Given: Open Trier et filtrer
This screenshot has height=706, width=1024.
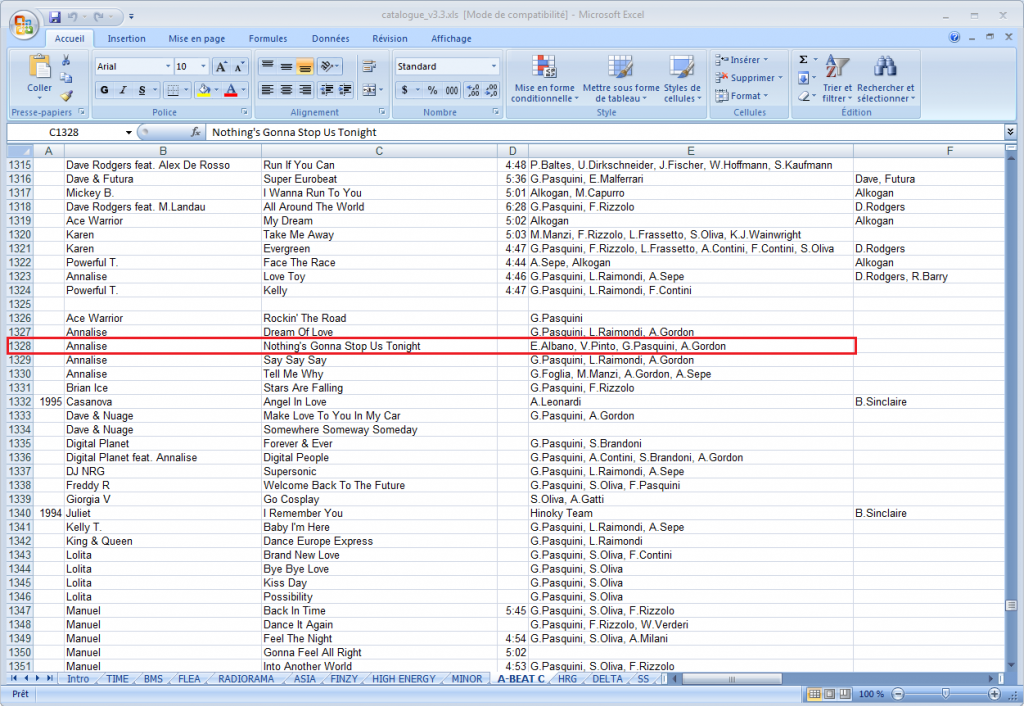Looking at the screenshot, I should (x=837, y=78).
